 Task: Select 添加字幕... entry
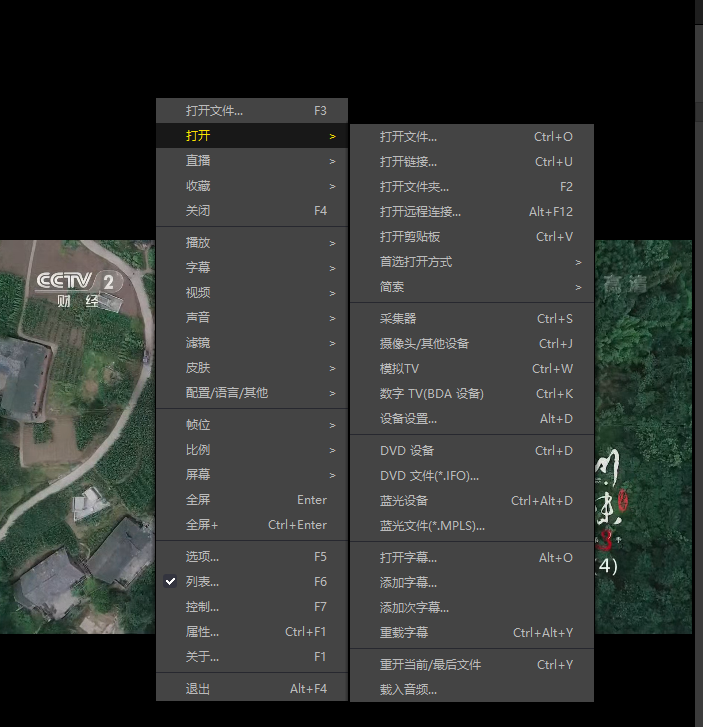tap(472, 583)
